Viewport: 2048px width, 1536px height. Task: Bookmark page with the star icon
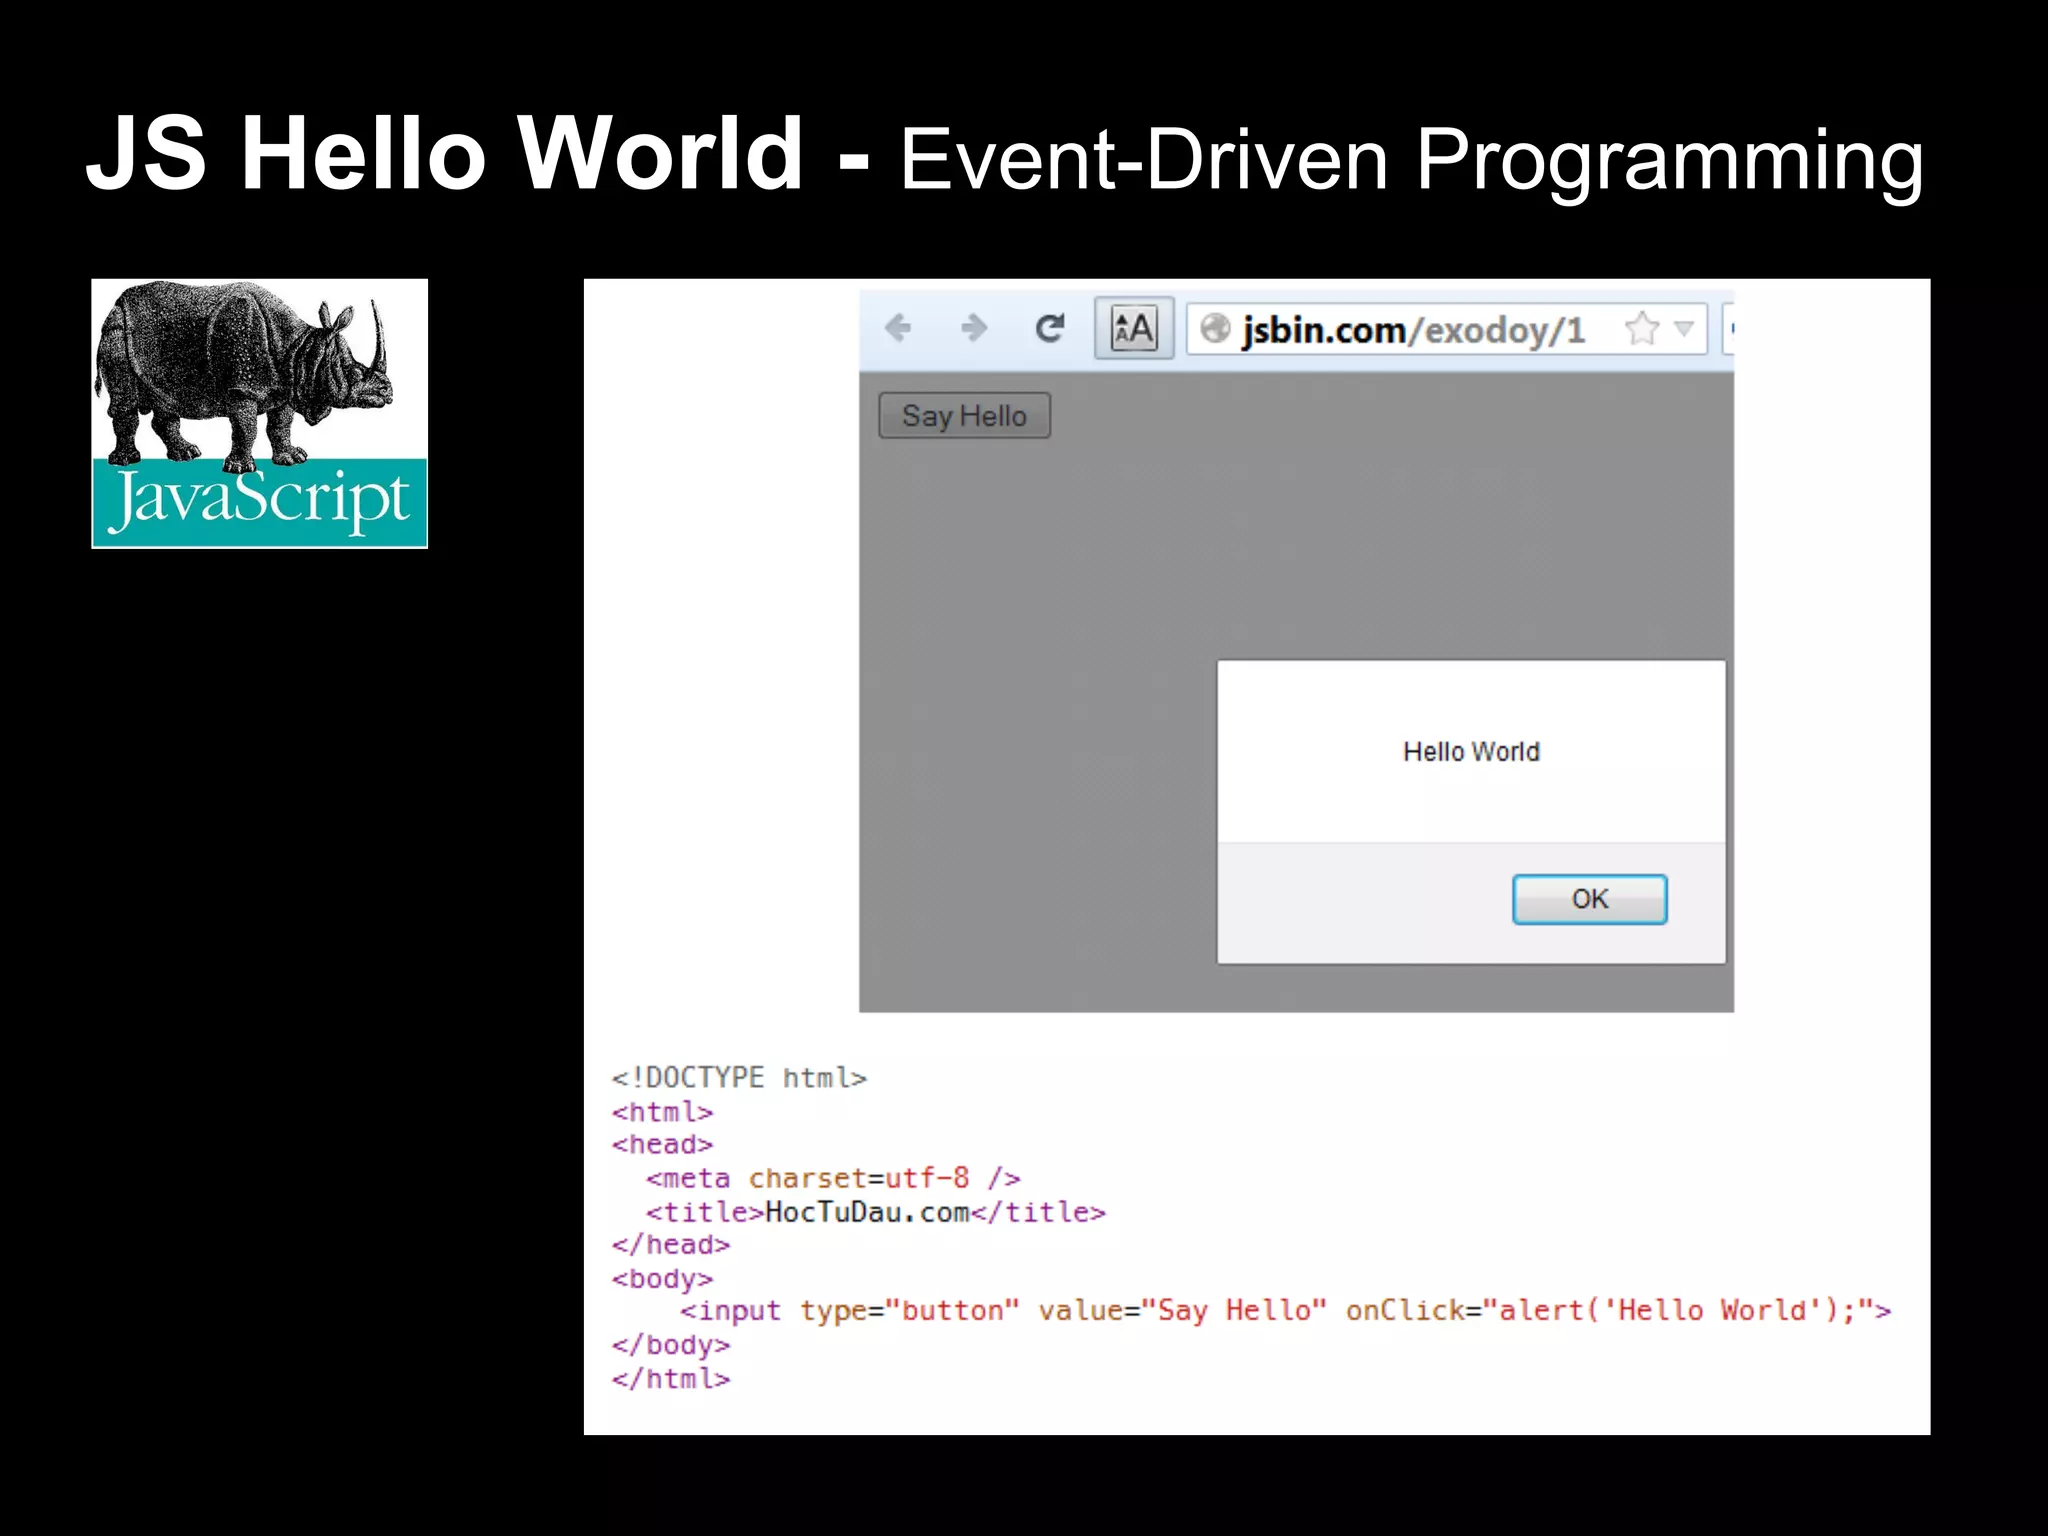click(x=1641, y=328)
